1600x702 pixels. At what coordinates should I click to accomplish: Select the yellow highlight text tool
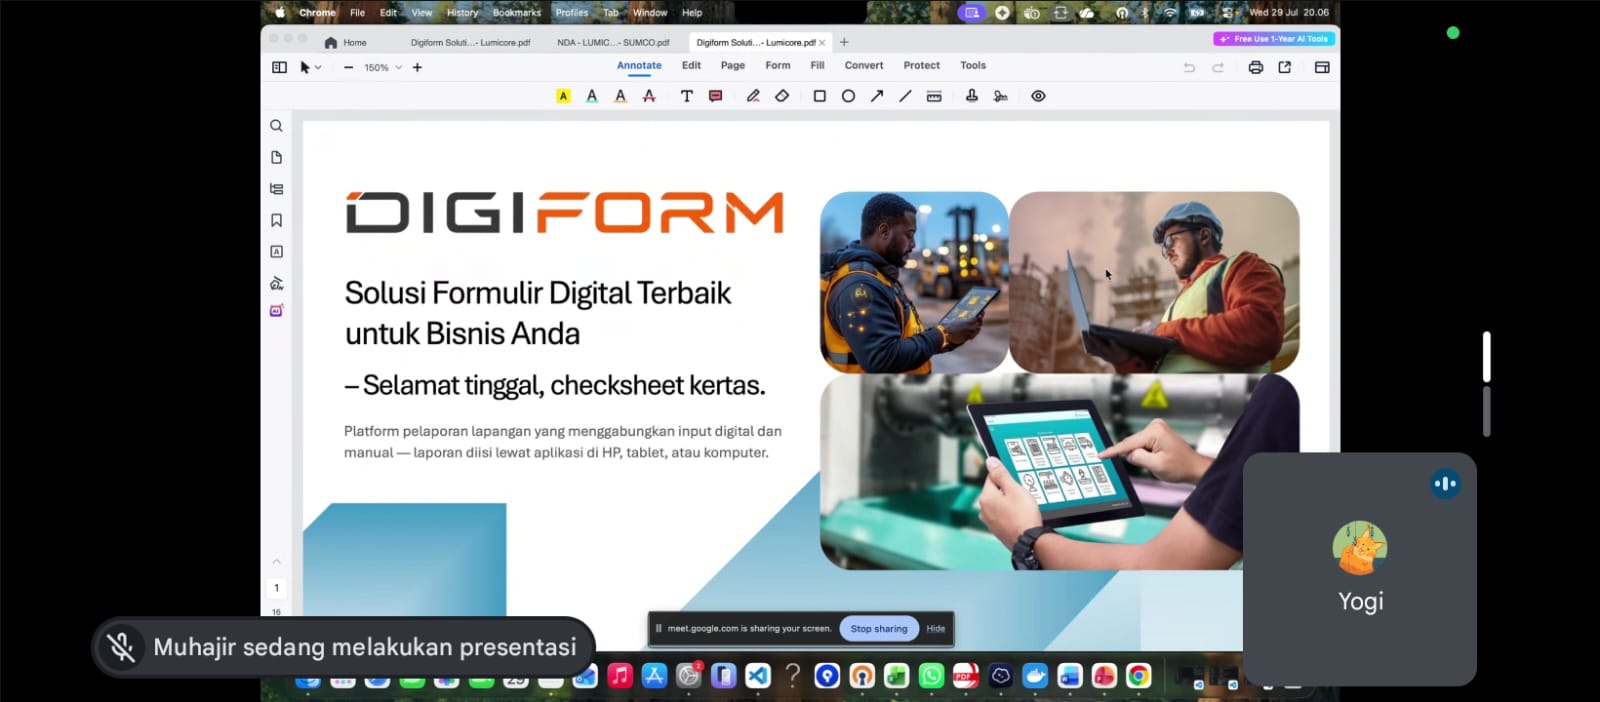point(563,96)
